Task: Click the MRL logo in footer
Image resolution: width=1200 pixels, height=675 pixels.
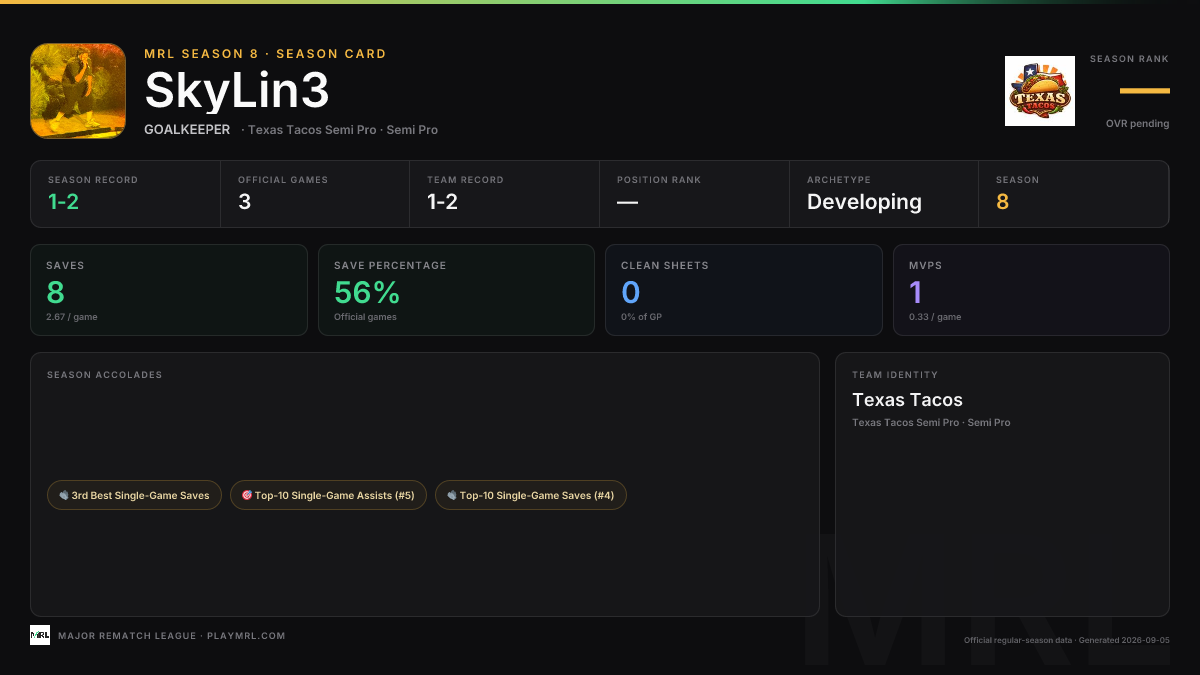Action: pos(40,635)
